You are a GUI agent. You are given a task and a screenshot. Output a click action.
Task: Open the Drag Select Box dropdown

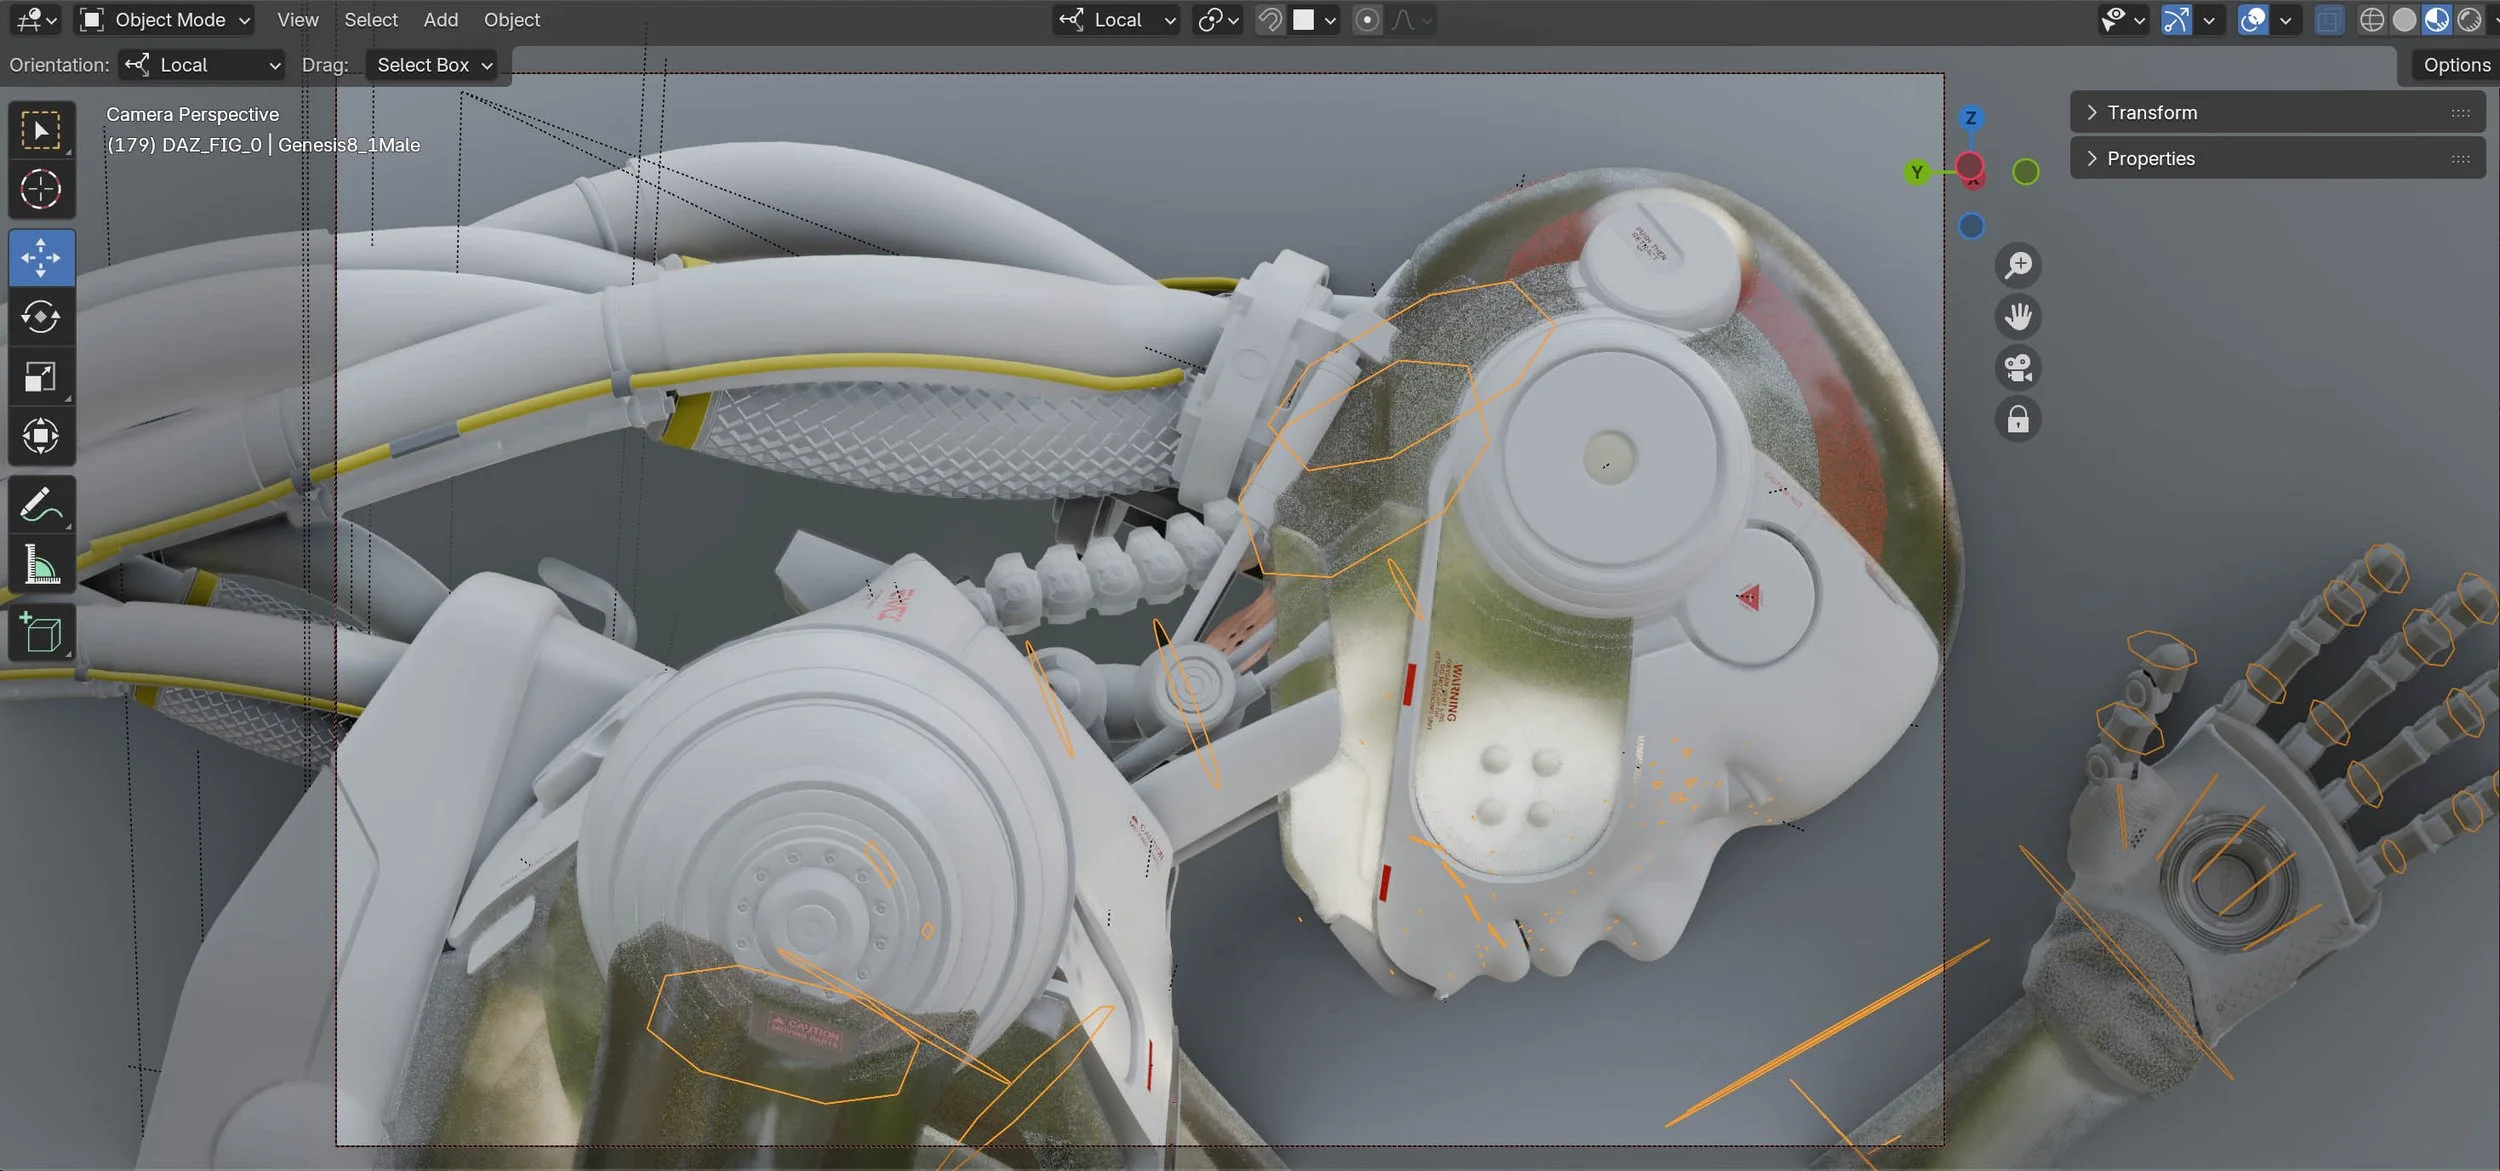click(434, 65)
